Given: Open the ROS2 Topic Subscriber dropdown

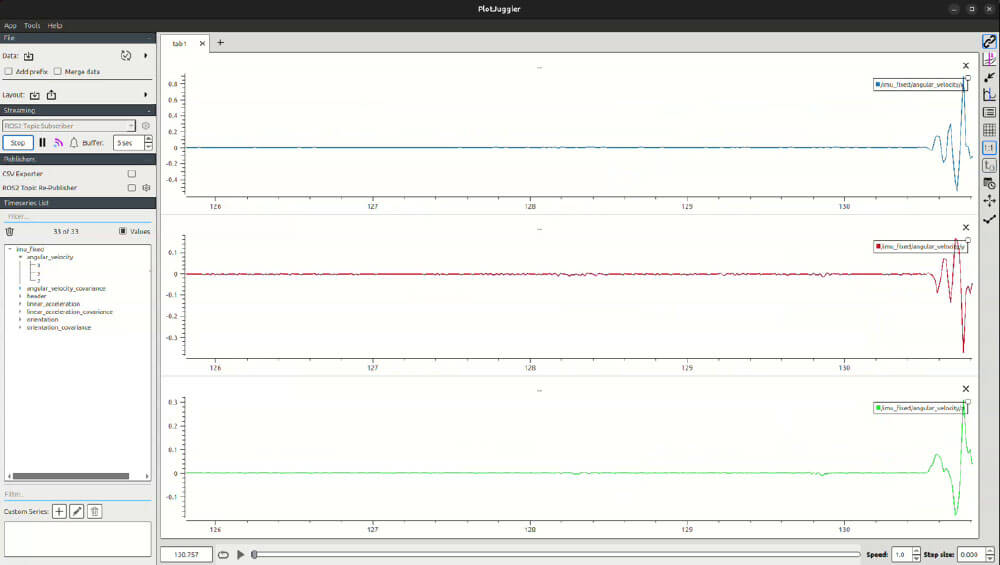Looking at the screenshot, I should click(69, 126).
